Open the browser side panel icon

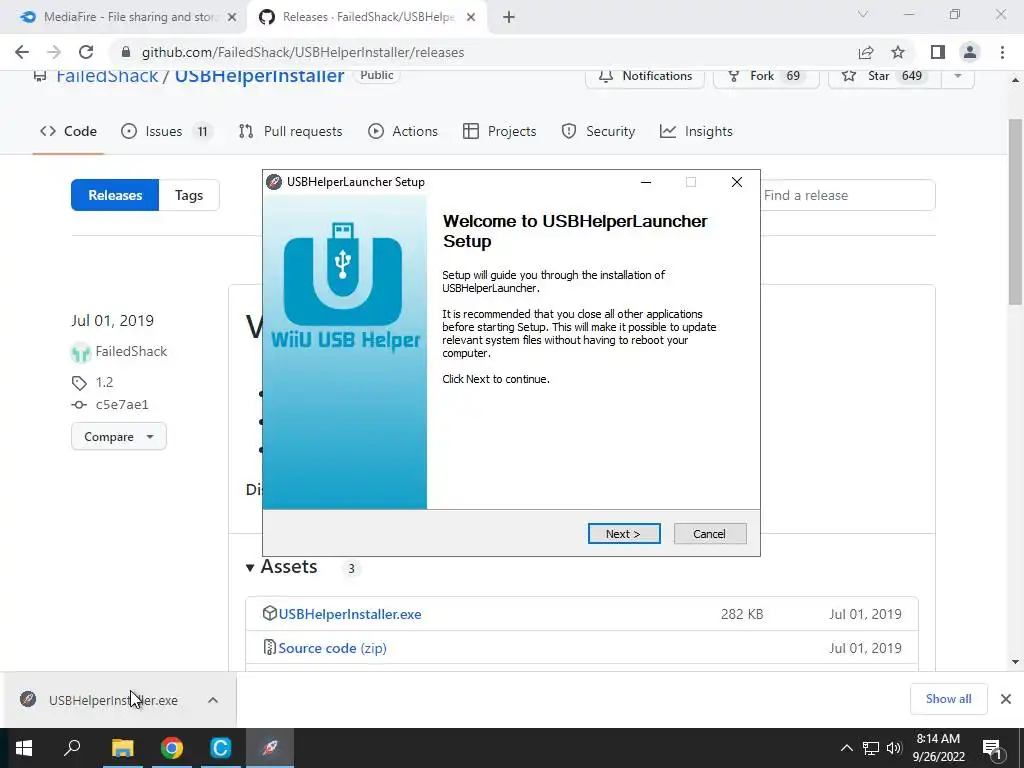(938, 52)
